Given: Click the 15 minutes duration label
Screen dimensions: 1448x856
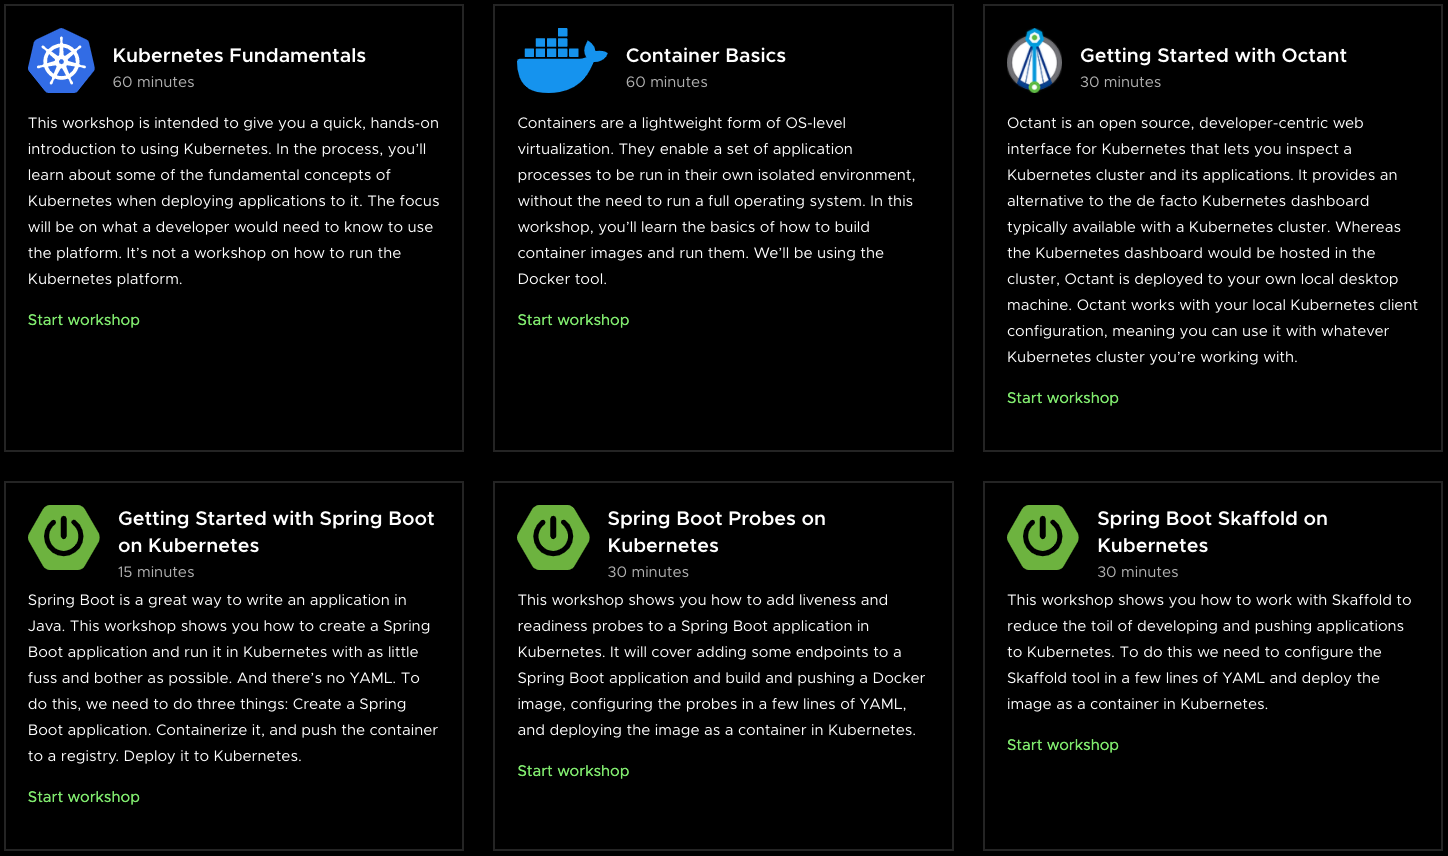Looking at the screenshot, I should click(156, 572).
